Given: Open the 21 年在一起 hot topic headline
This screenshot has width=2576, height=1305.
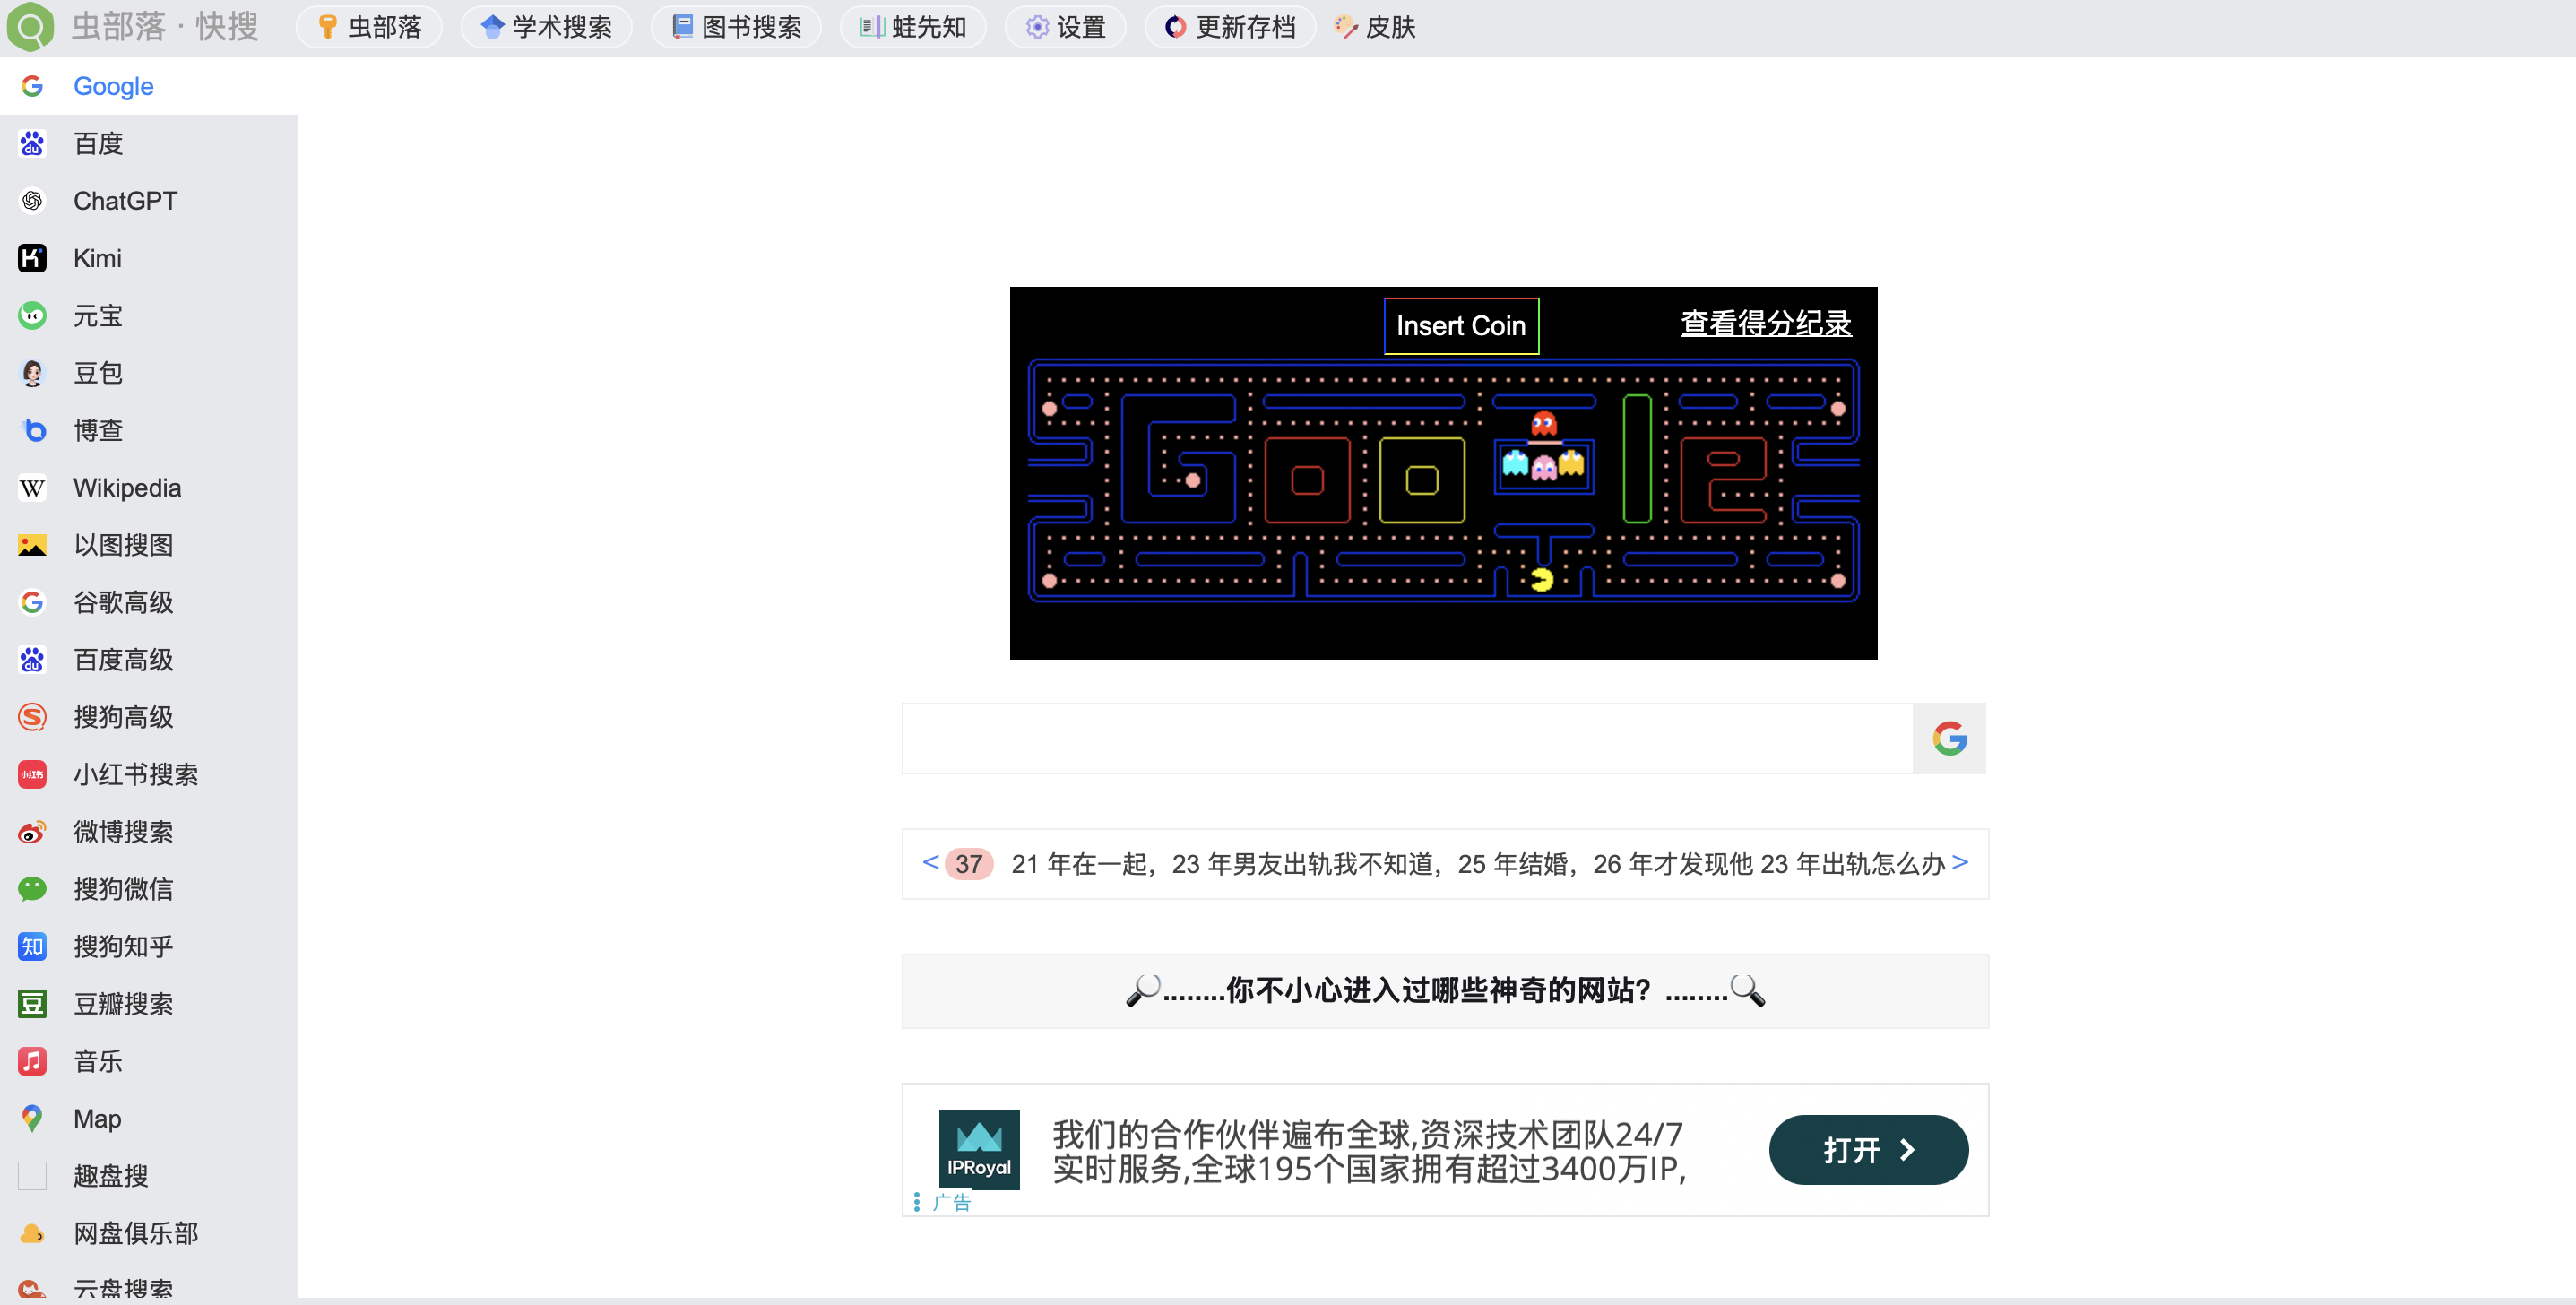Looking at the screenshot, I should [1477, 864].
